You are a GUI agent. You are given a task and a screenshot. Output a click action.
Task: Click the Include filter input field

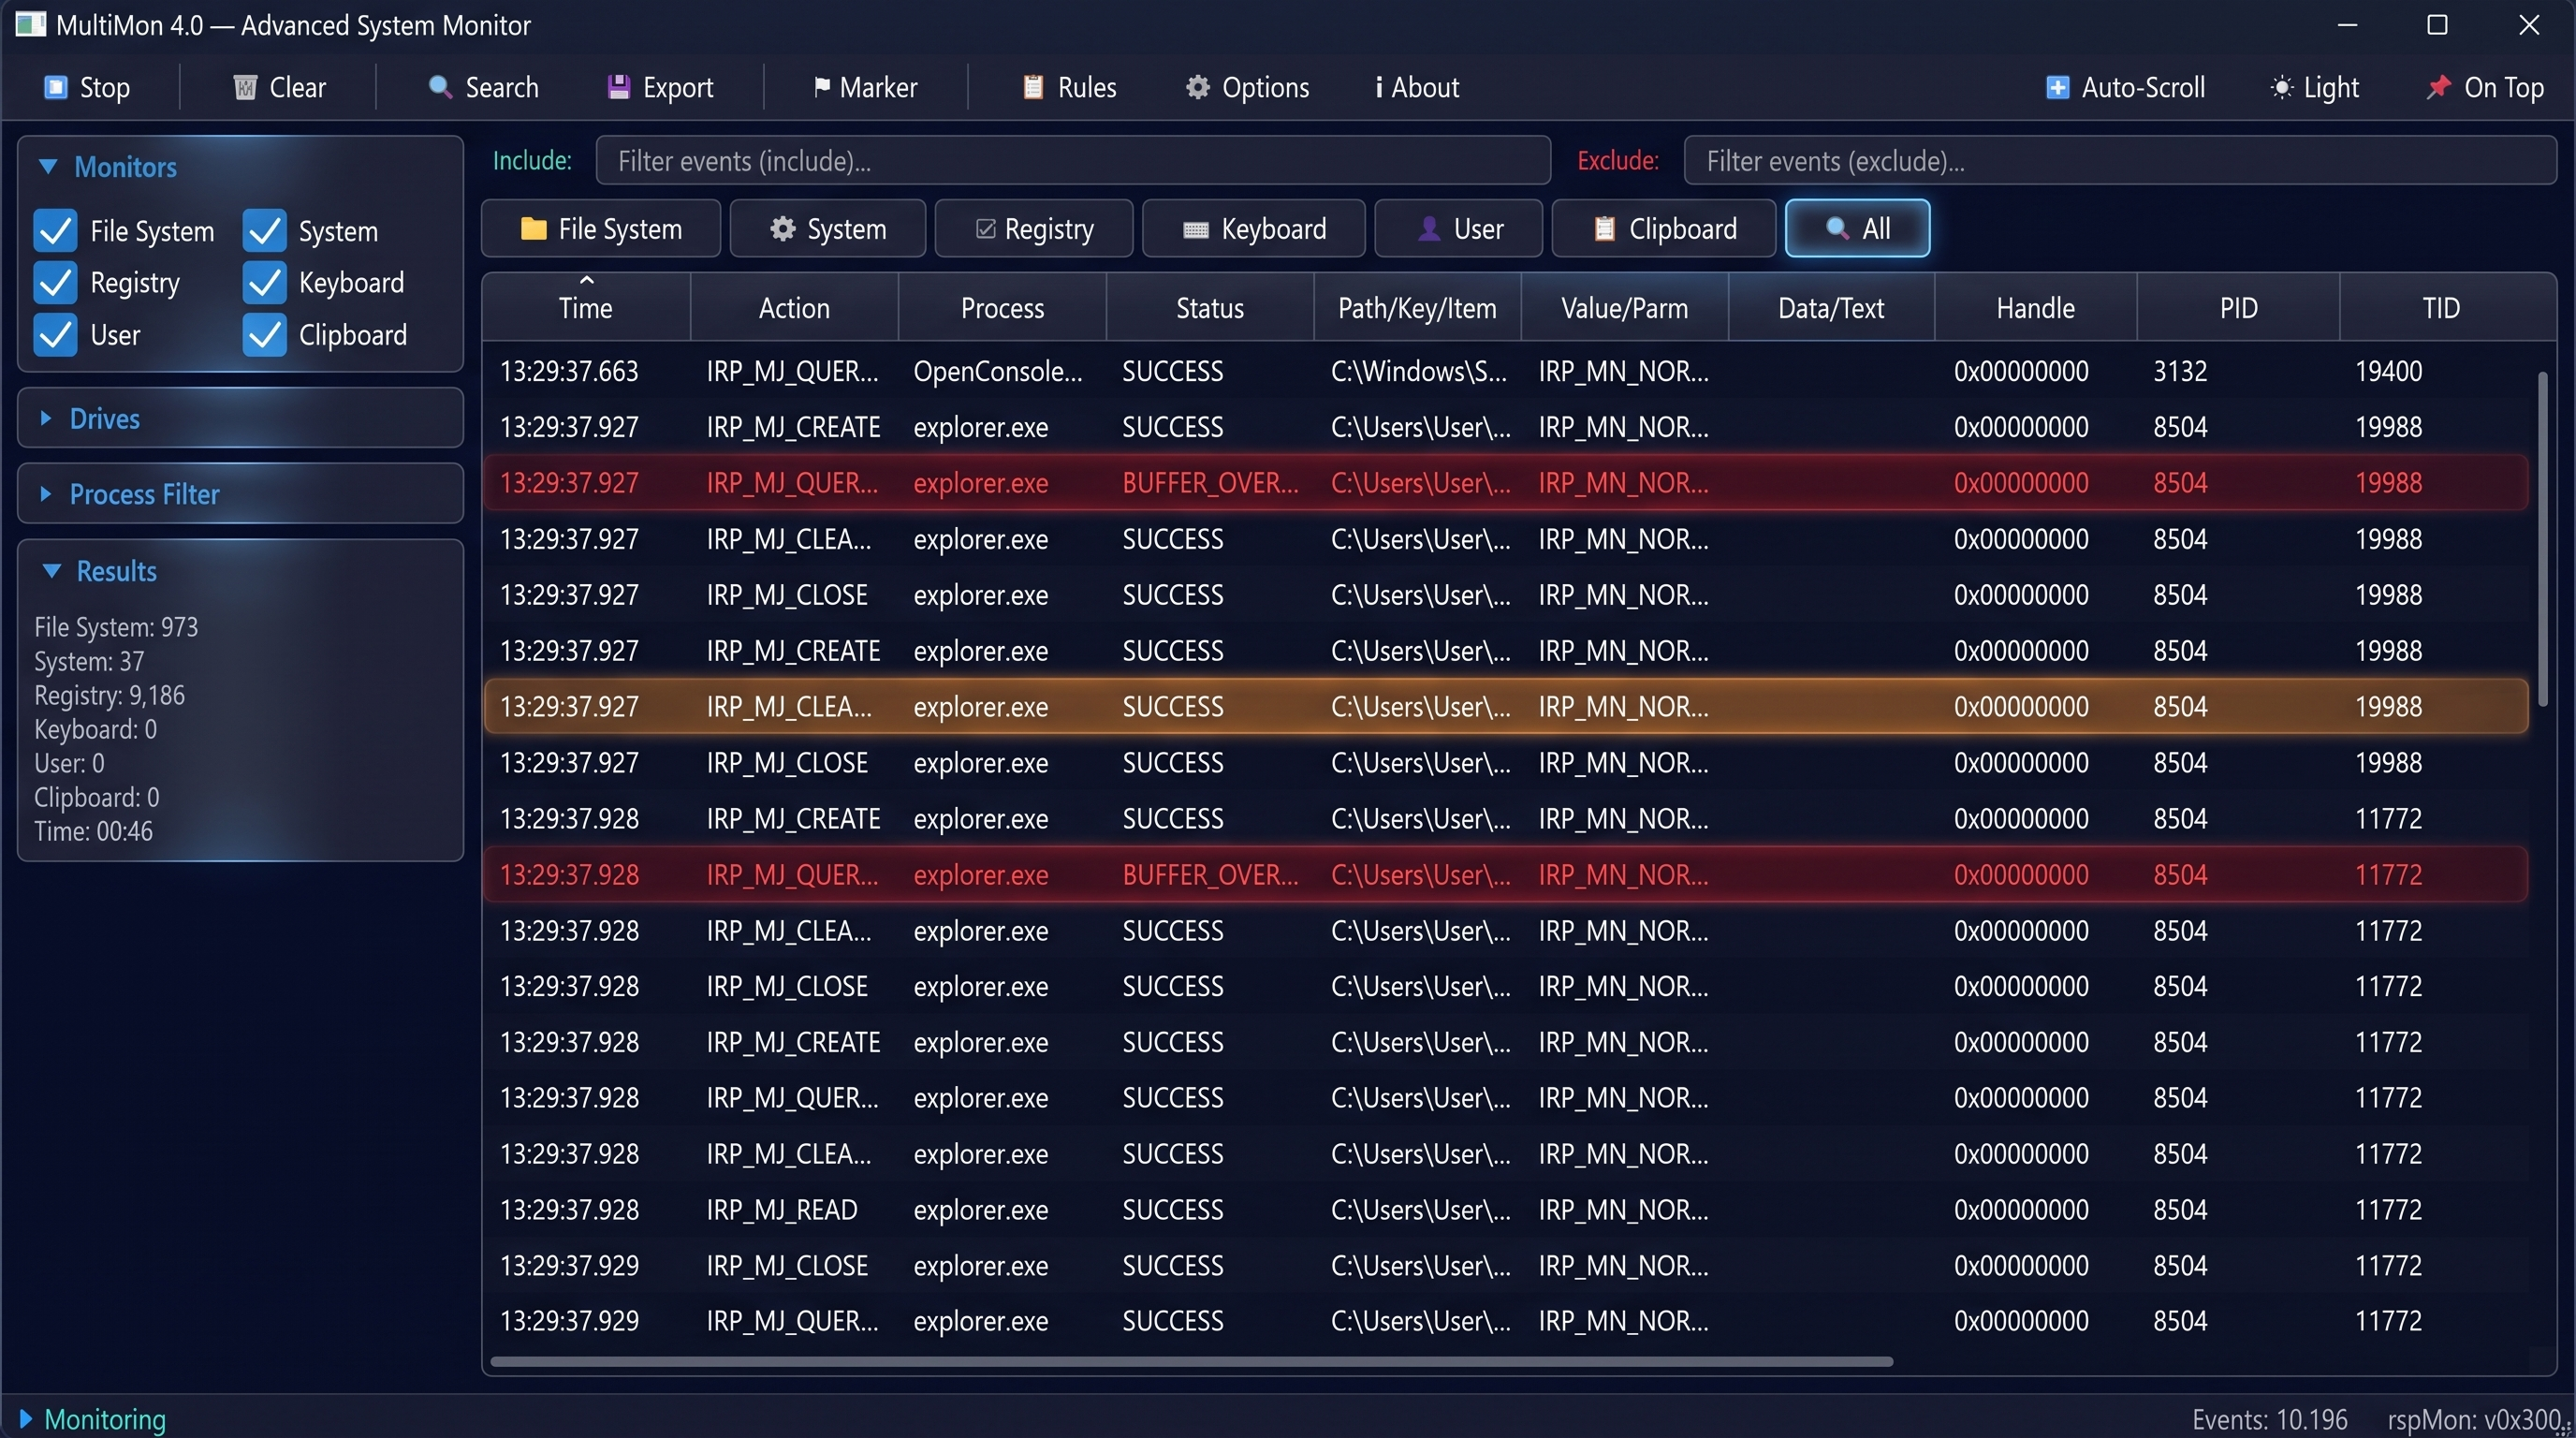pos(1073,160)
